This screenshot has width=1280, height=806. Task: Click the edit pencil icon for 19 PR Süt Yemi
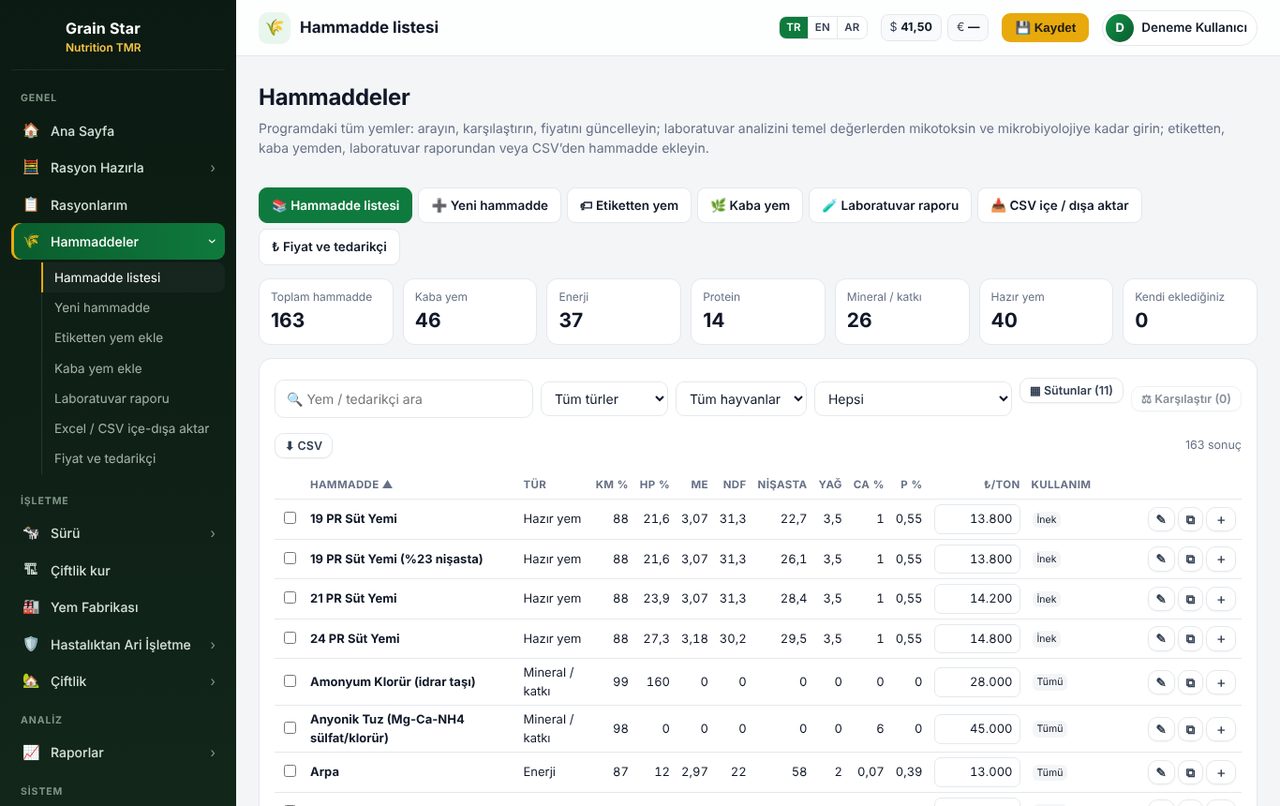click(x=1161, y=519)
